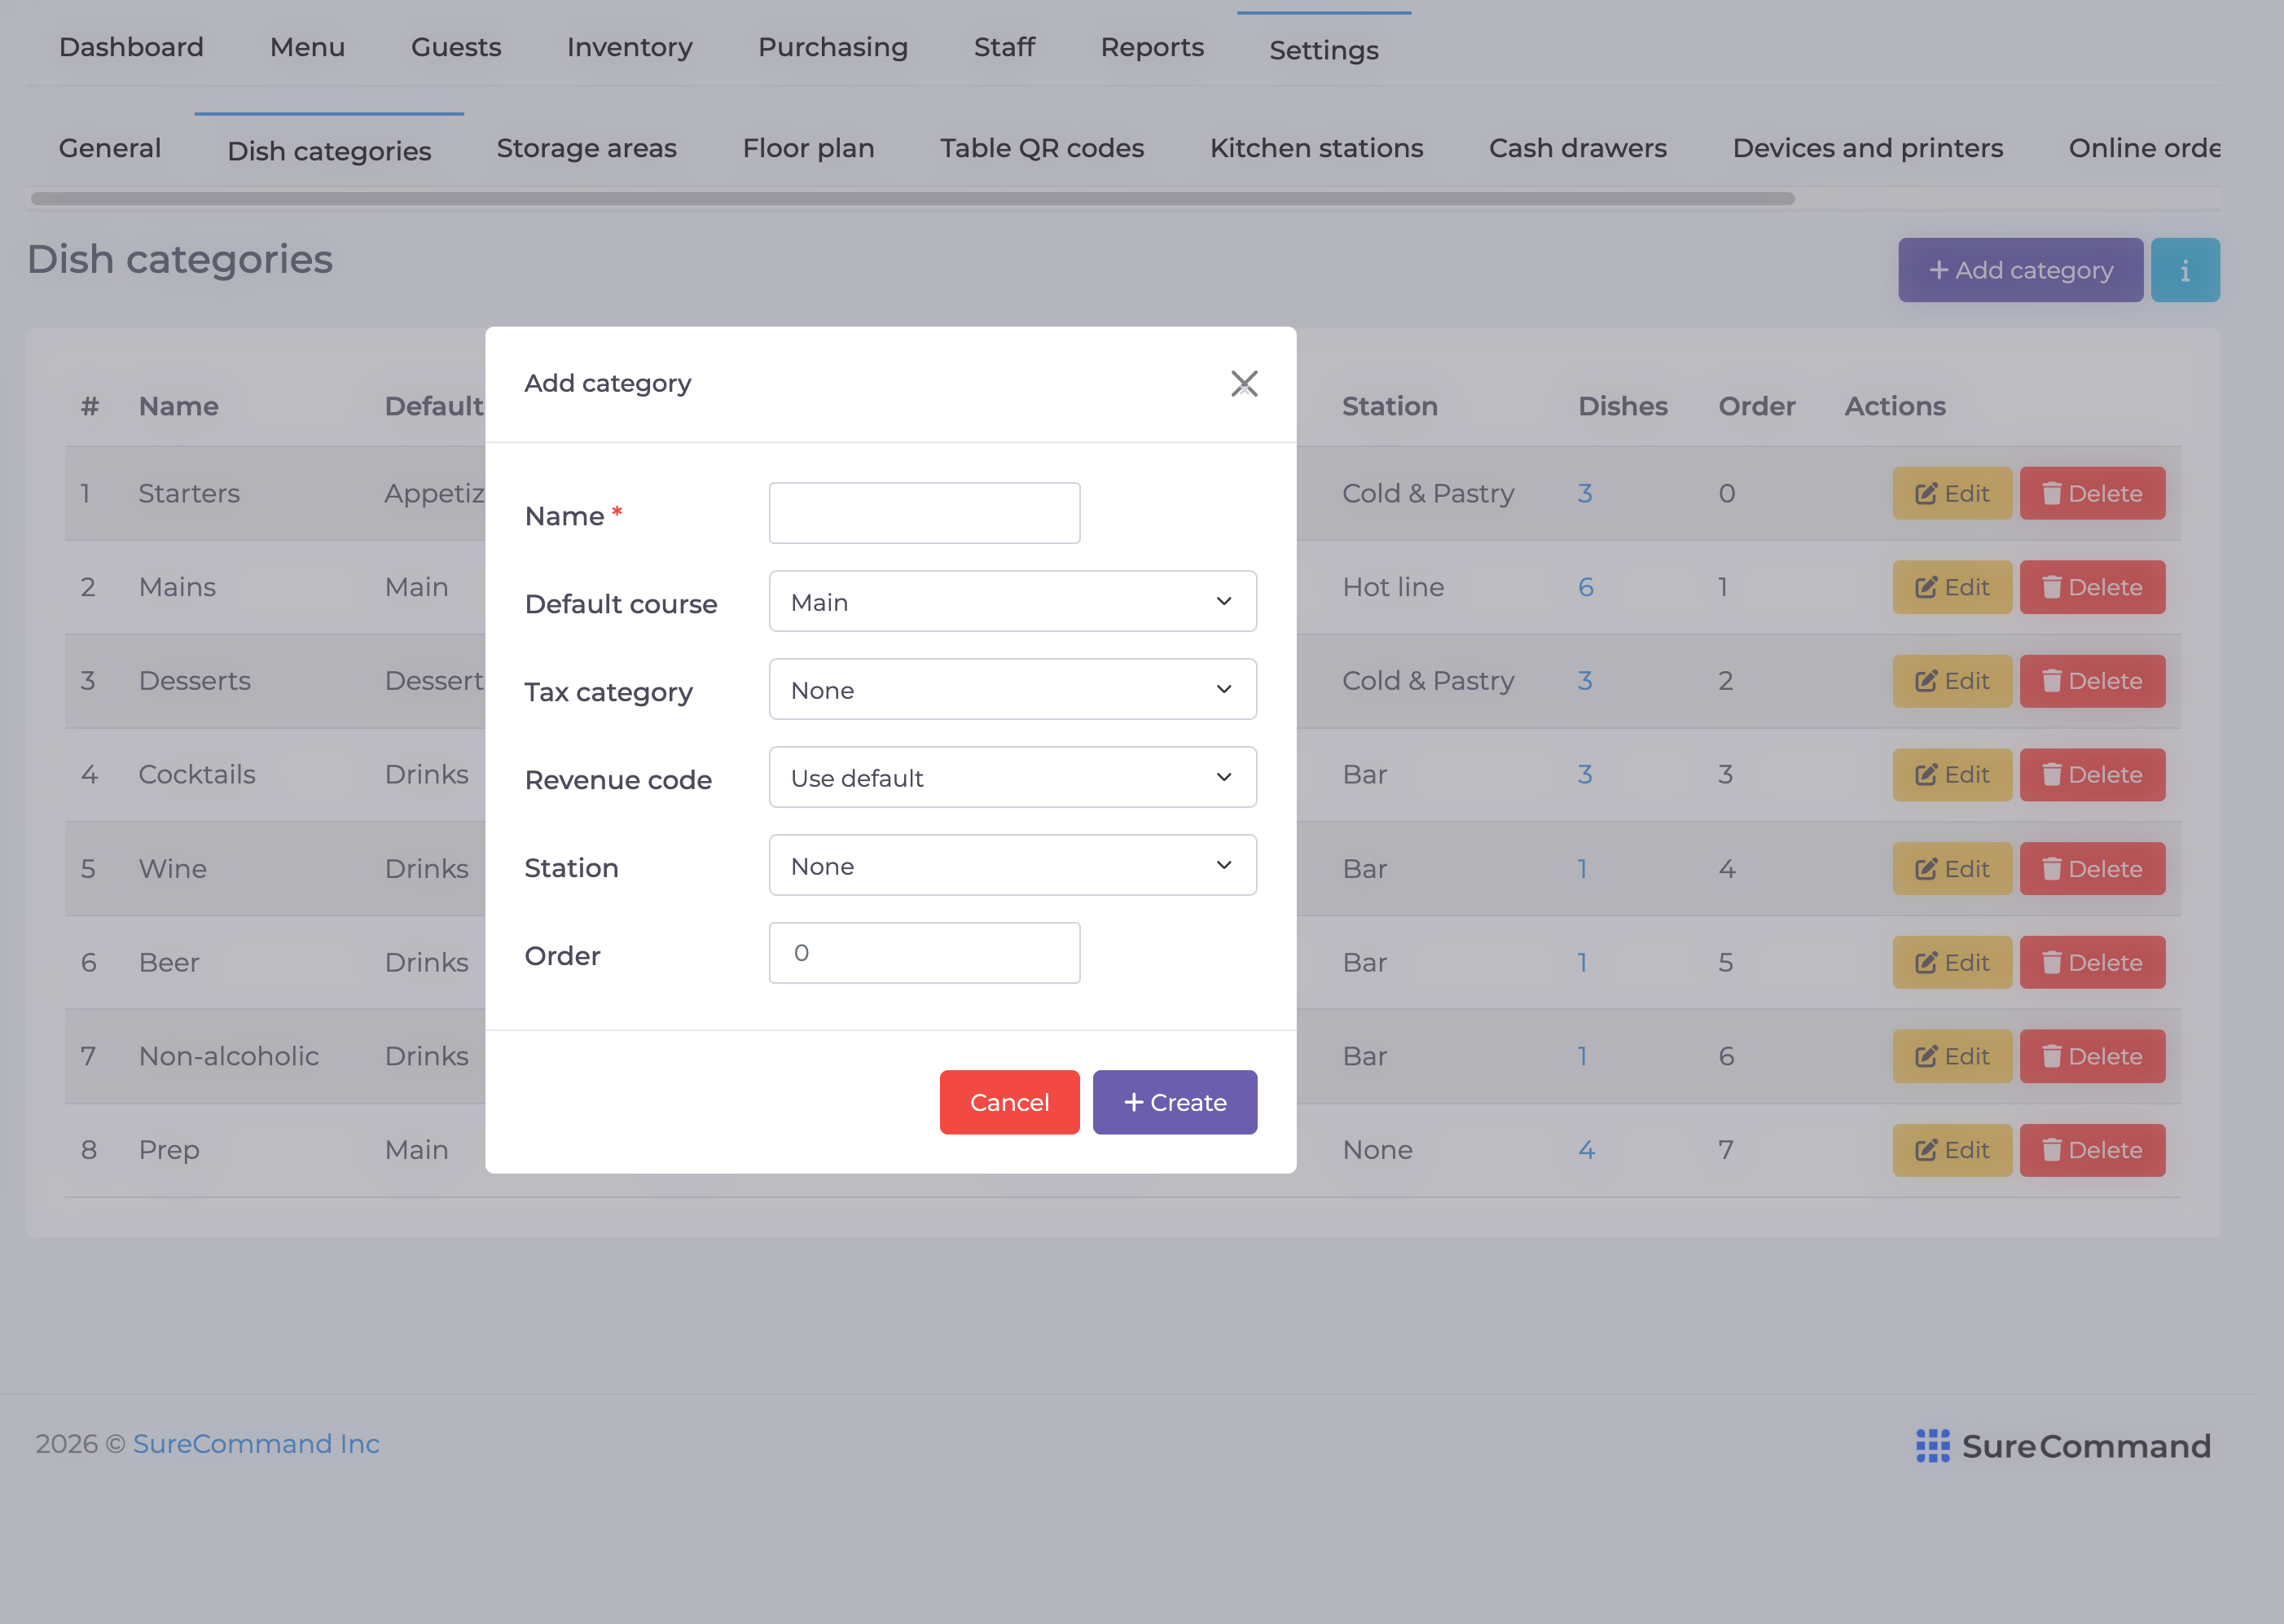The width and height of the screenshot is (2284, 1624).
Task: Click the edit icon for the Non-alcoholic row
Action: click(x=1925, y=1057)
